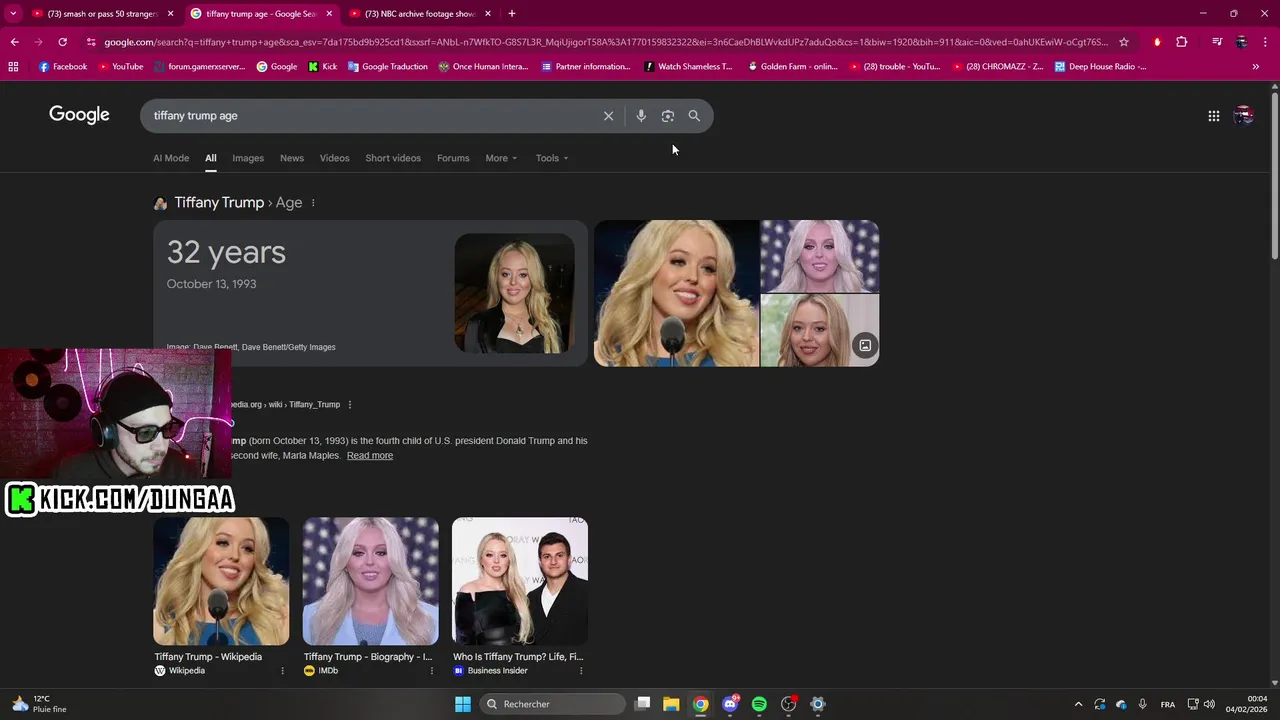Open Google Lens image search icon

click(x=668, y=116)
